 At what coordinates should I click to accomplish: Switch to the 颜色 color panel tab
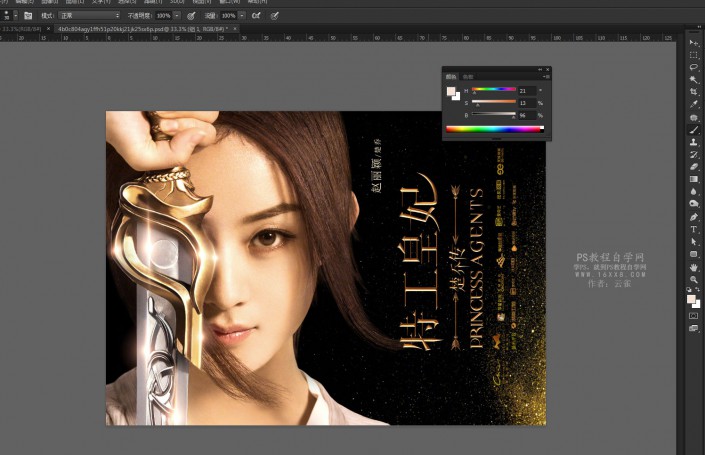451,77
